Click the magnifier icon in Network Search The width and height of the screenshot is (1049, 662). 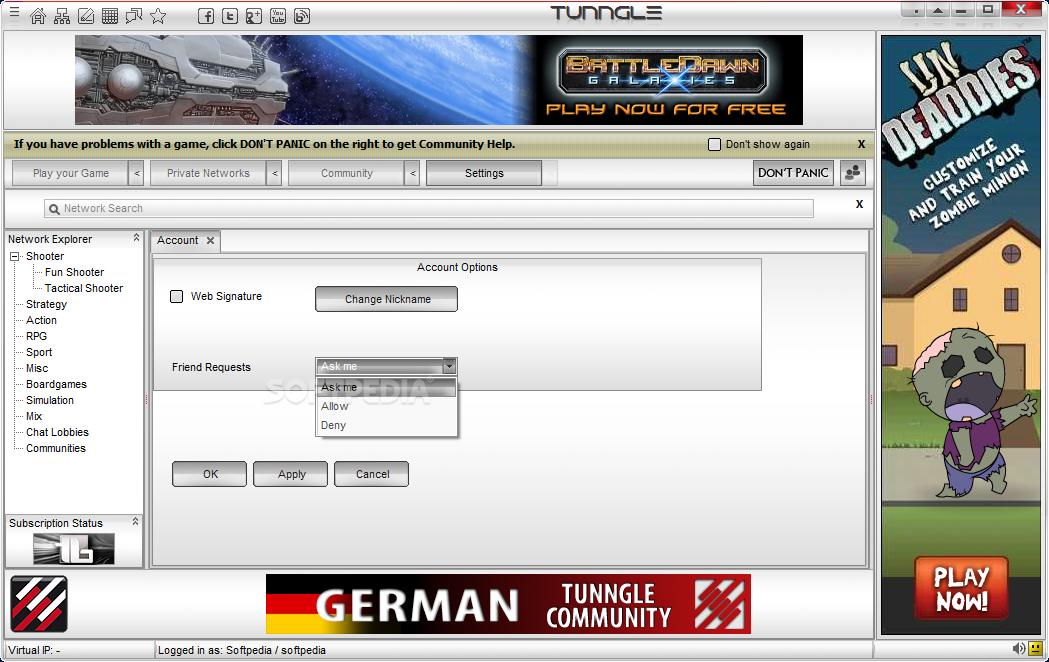coord(54,209)
